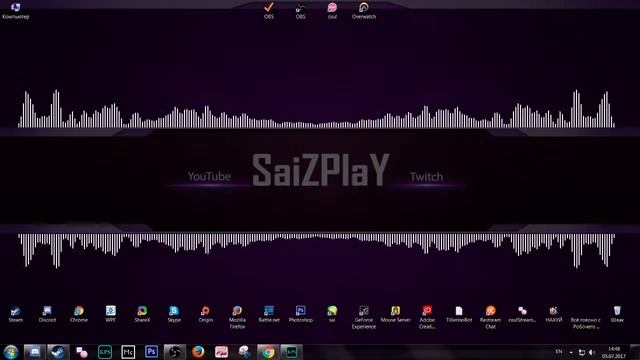The height and width of the screenshot is (360, 640).
Task: Open the Mc Adobe icon in taskbar
Action: click(x=128, y=352)
